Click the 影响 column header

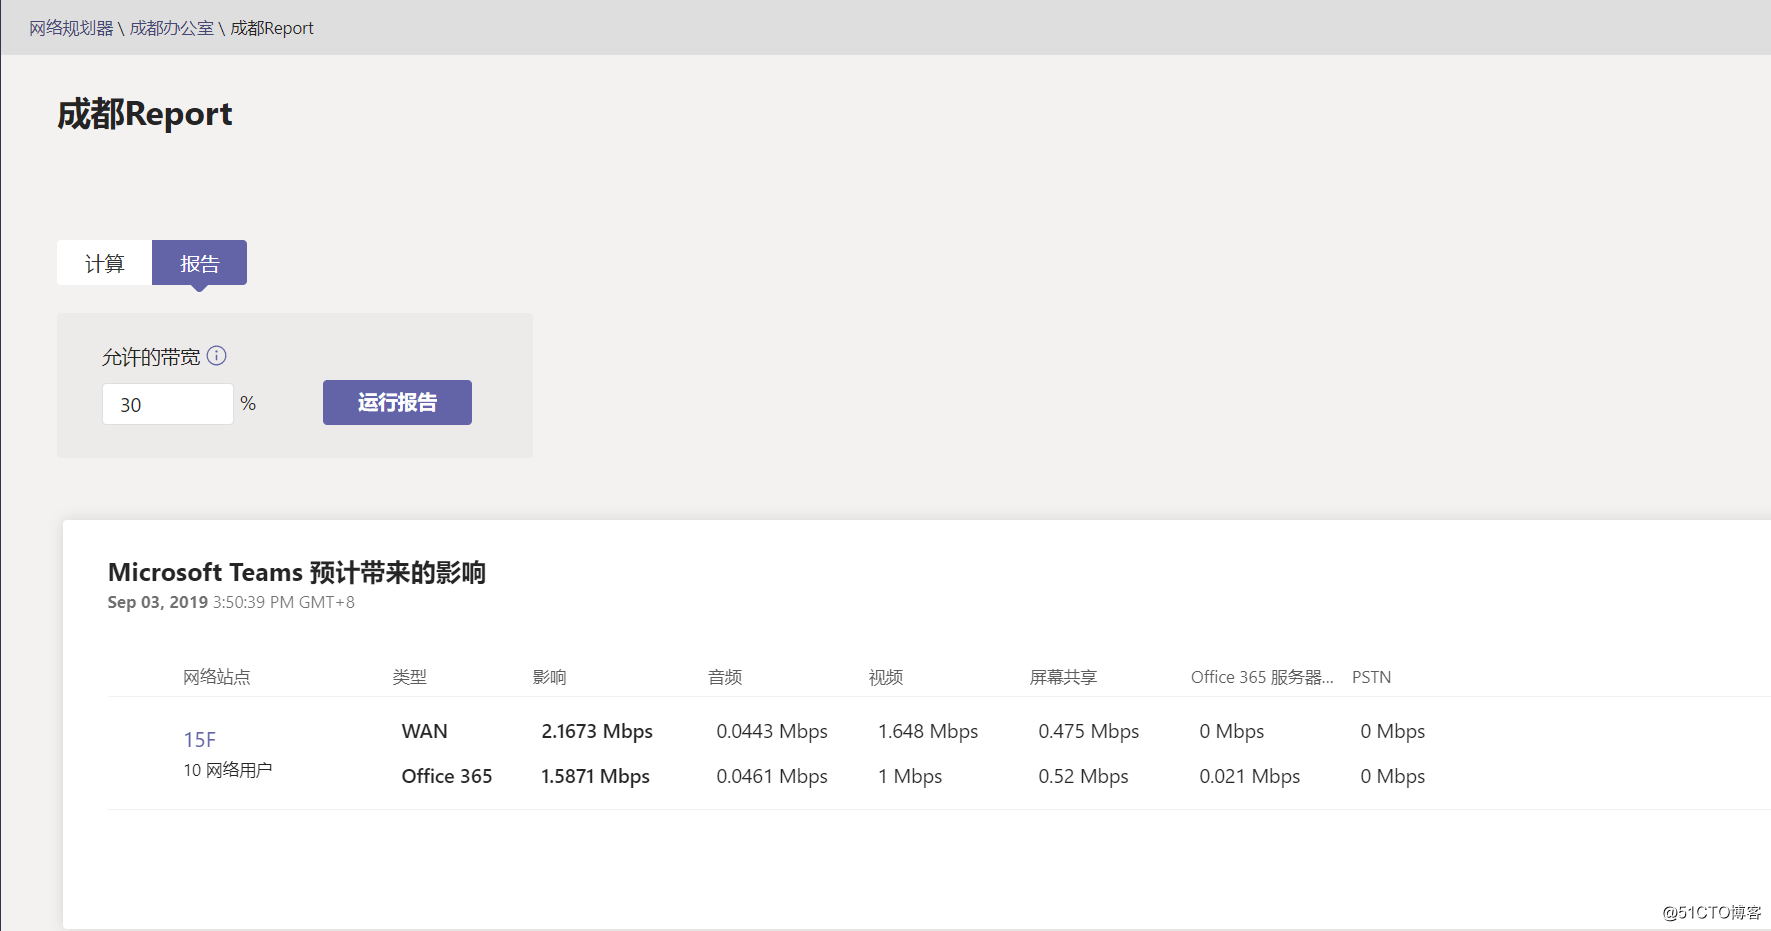click(x=550, y=677)
